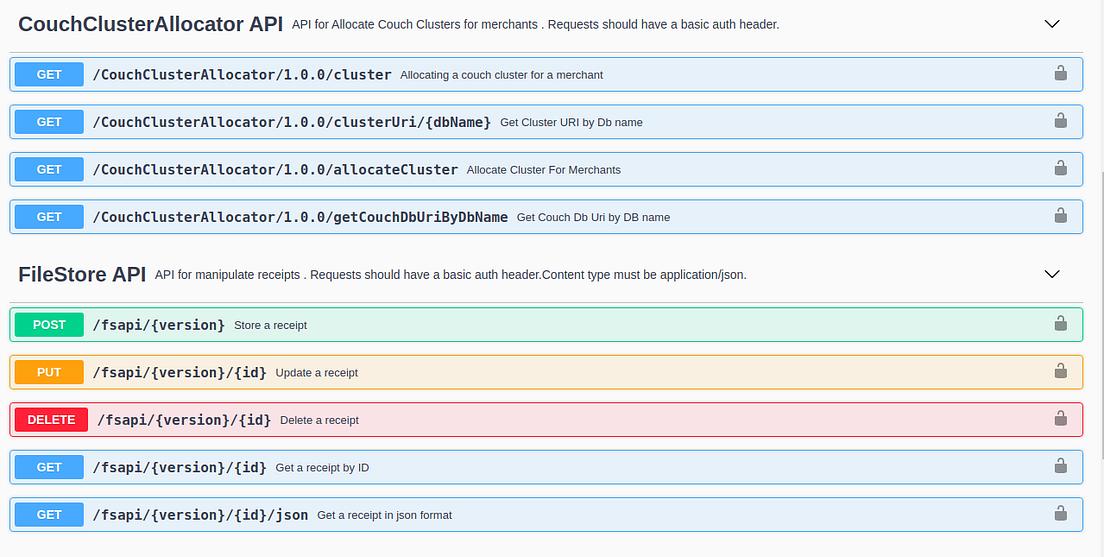Click the GET badge for receipt by ID
The width and height of the screenshot is (1104, 557).
coord(49,468)
